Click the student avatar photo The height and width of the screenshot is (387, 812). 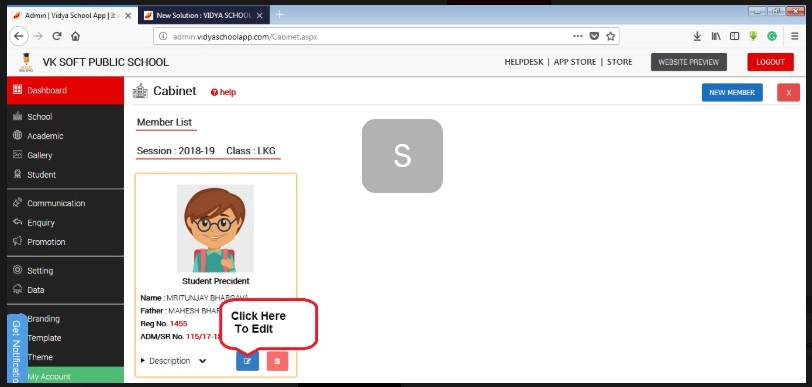[x=215, y=228]
